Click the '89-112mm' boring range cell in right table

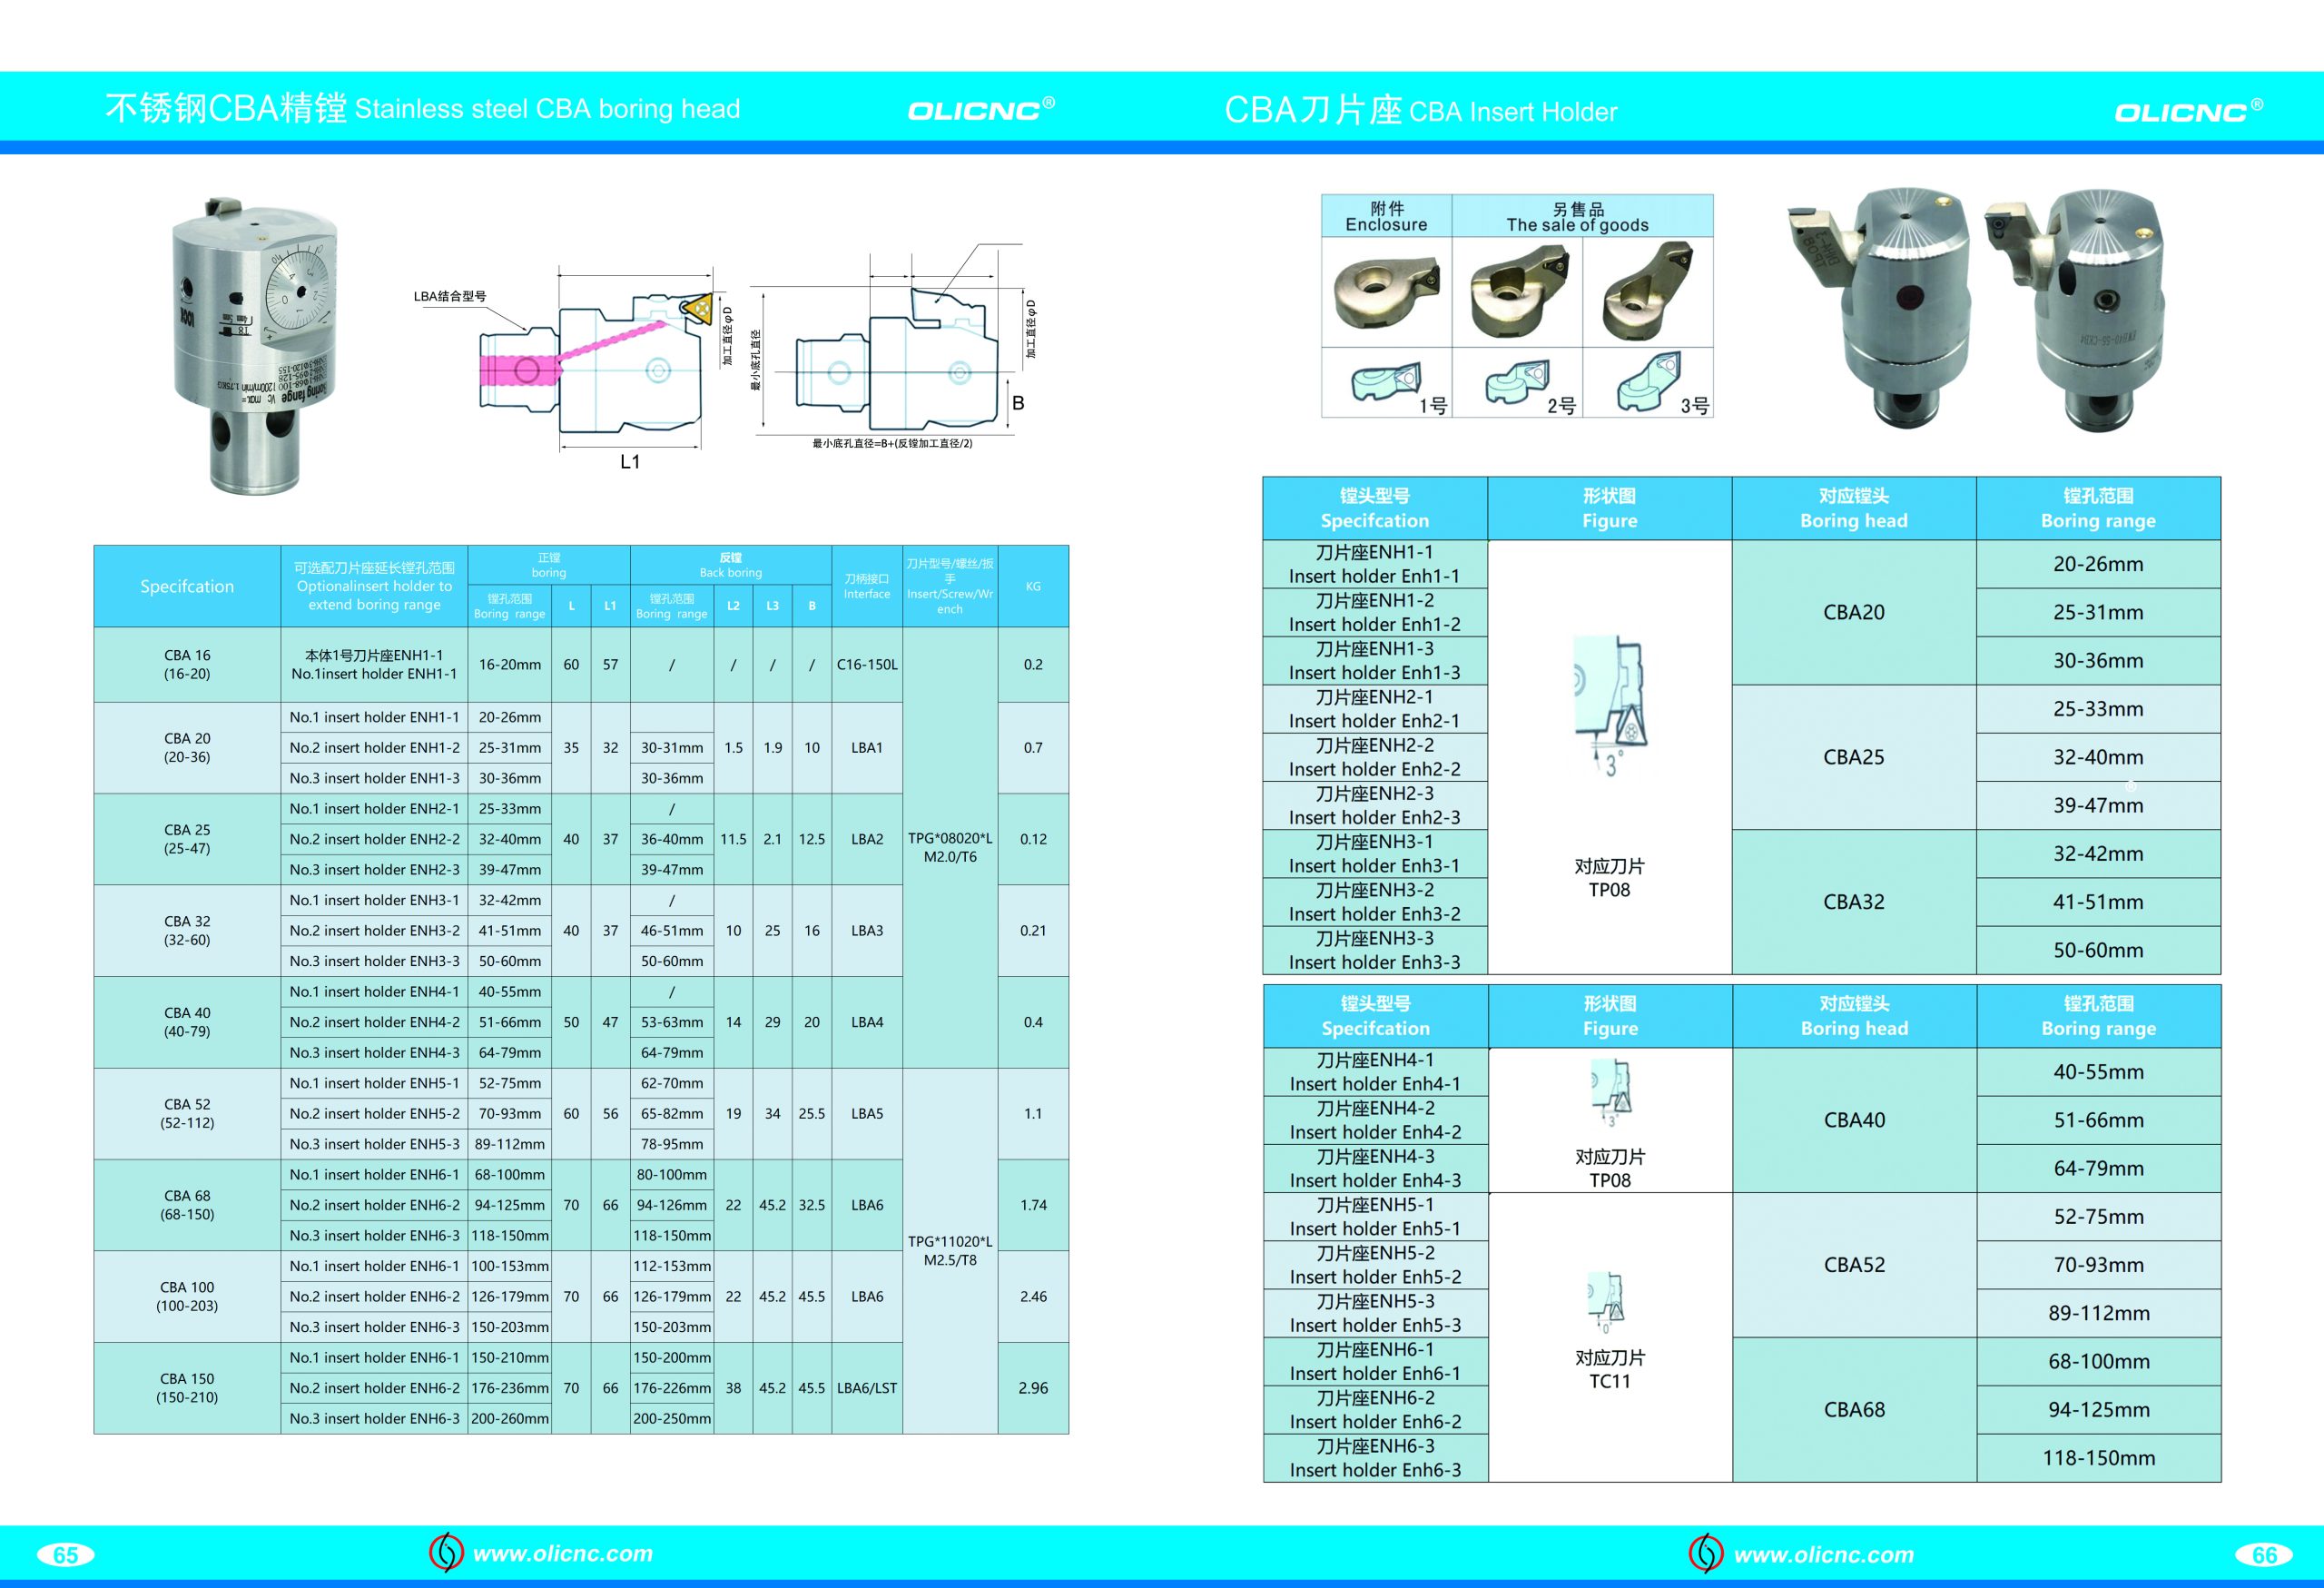2098,1313
